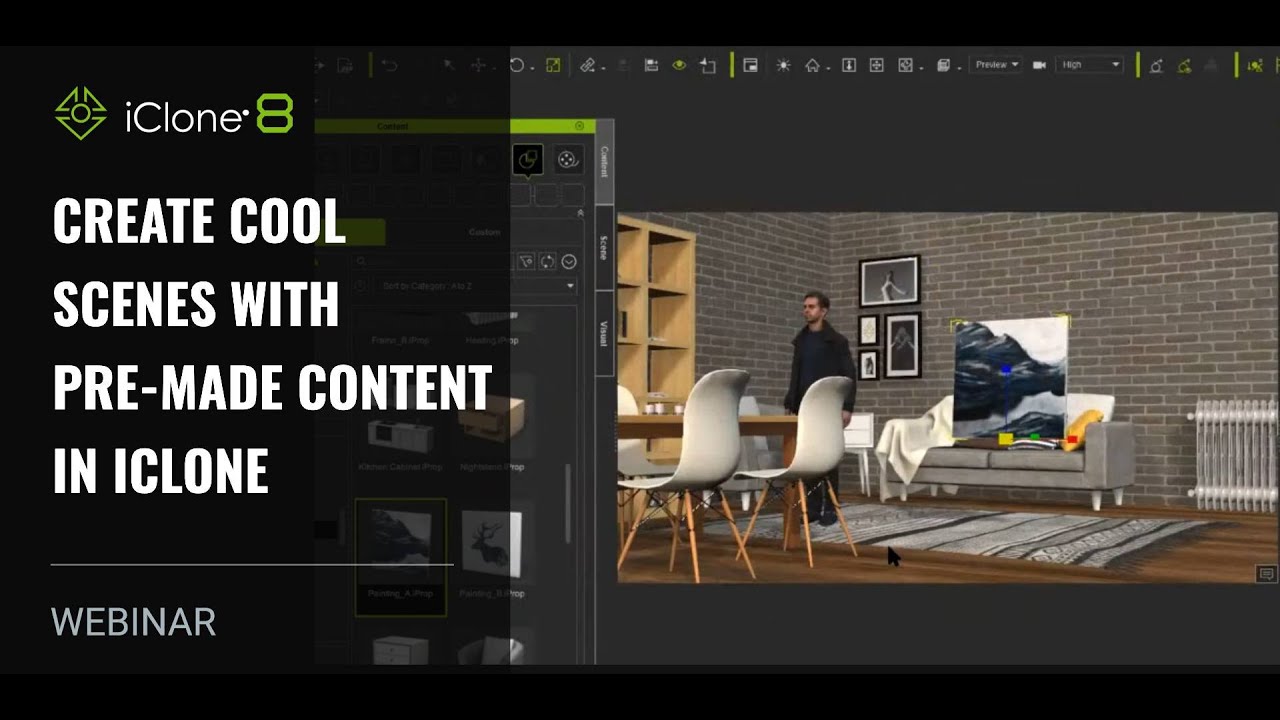Toggle the green eye visibility icon
Screen dimensions: 1280x720
coord(679,65)
